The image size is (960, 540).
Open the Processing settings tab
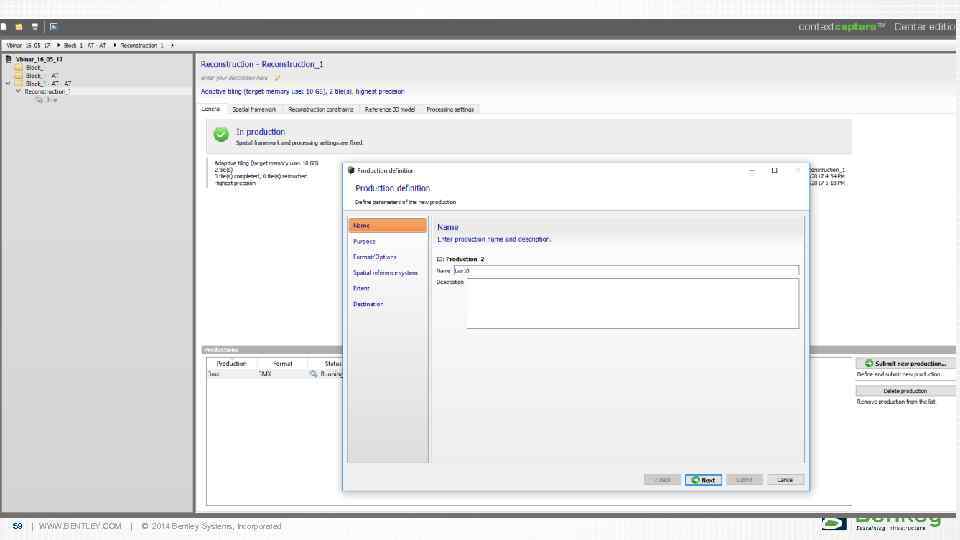pyautogui.click(x=450, y=110)
